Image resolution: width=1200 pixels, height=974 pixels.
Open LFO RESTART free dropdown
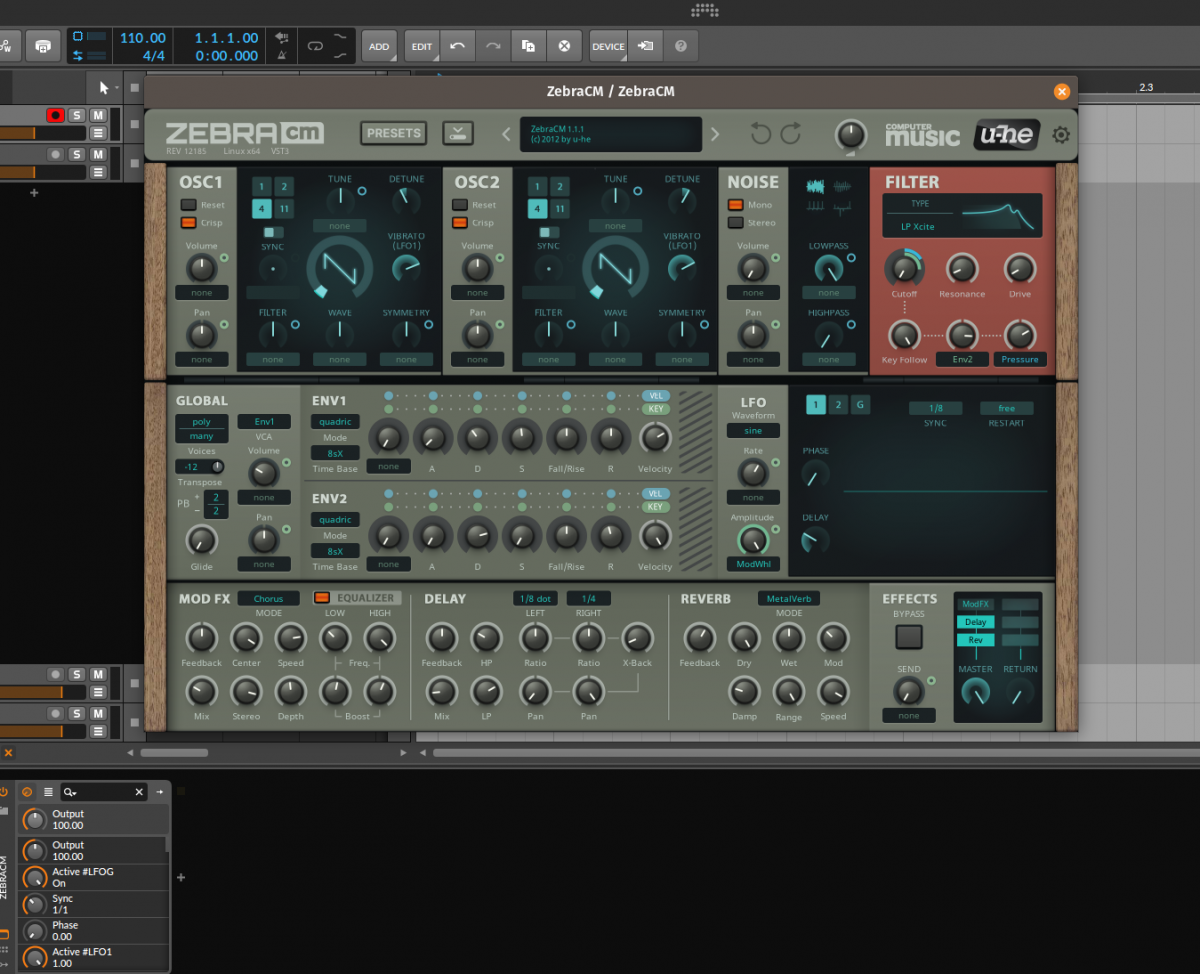point(1007,408)
